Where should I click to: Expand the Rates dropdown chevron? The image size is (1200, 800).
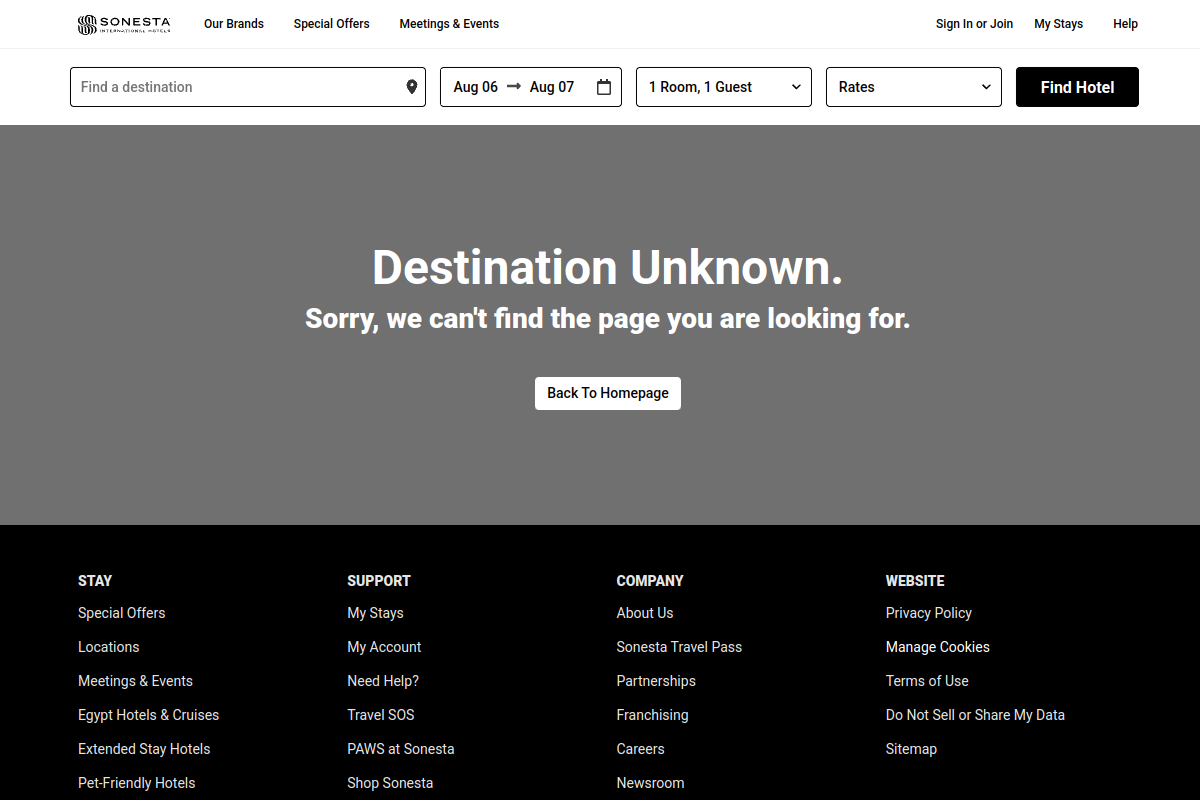[986, 87]
